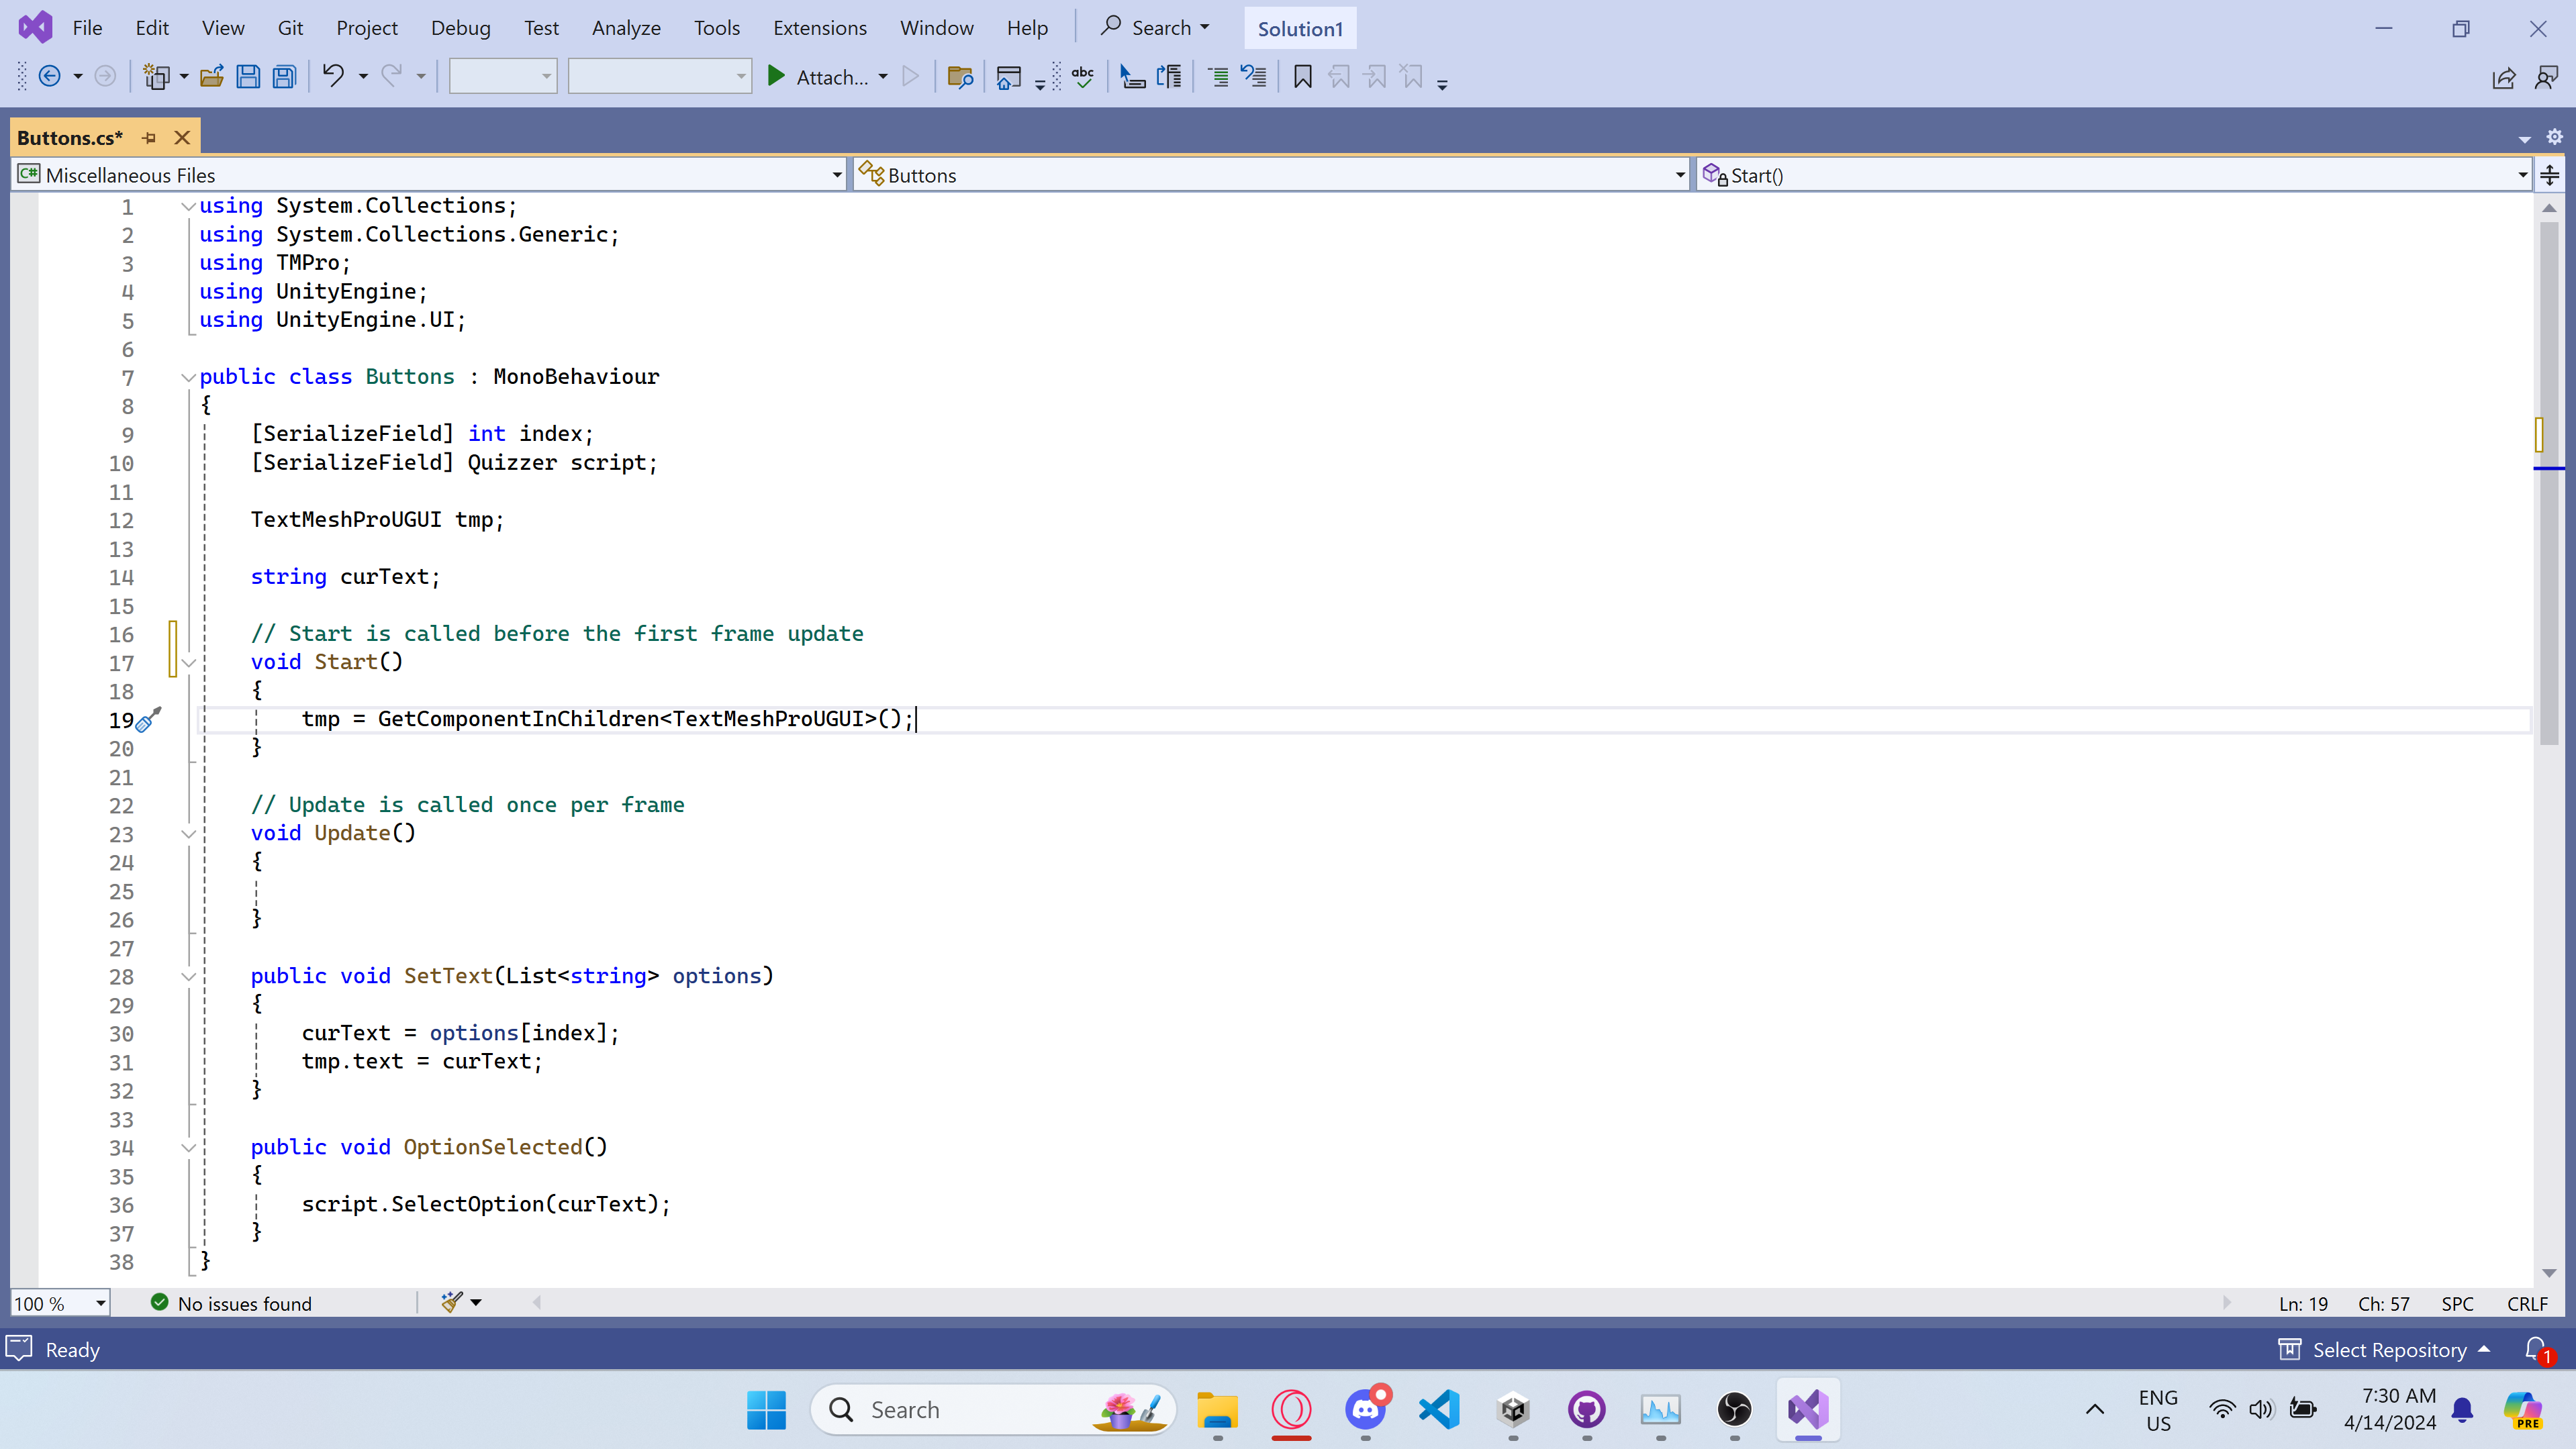Click the Open File folder icon
Screen dimensions: 2576x1449
point(211,77)
